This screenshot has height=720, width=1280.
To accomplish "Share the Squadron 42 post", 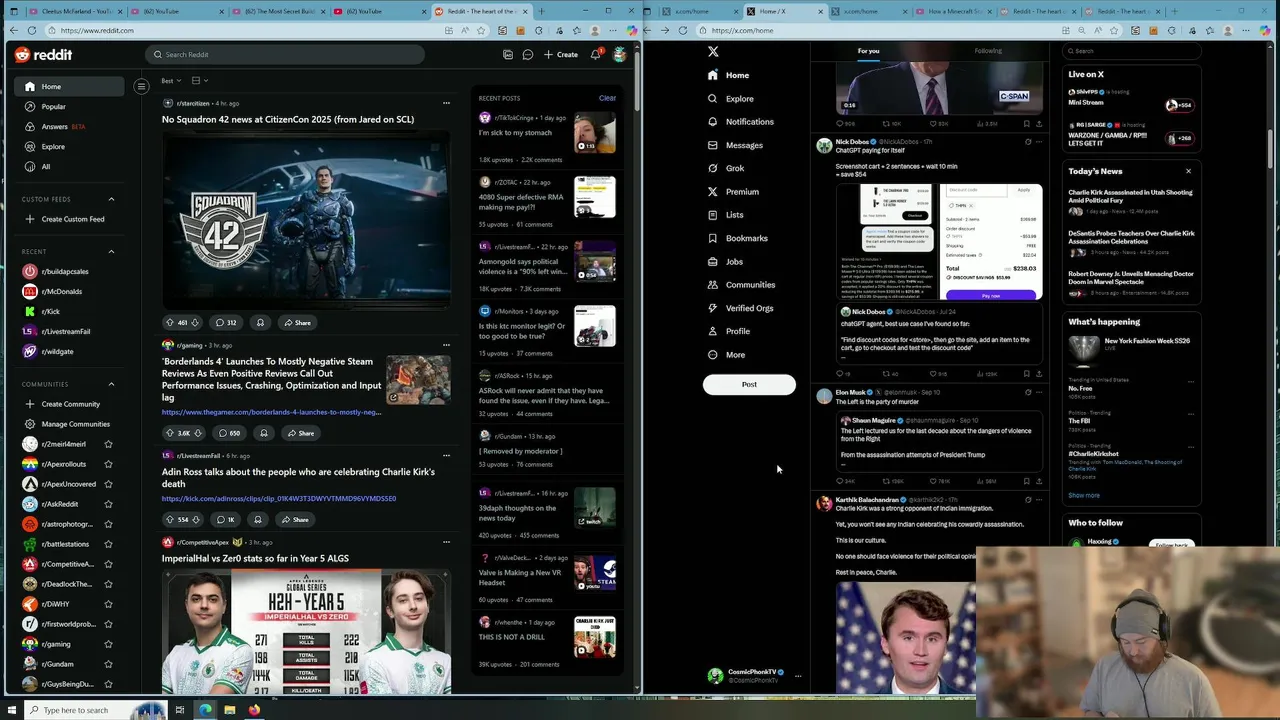I will pyautogui.click(x=296, y=322).
